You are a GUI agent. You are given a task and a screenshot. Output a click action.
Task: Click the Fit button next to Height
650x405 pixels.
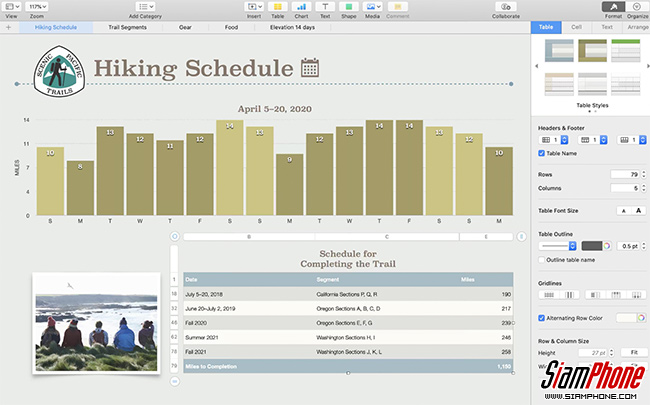tap(634, 353)
